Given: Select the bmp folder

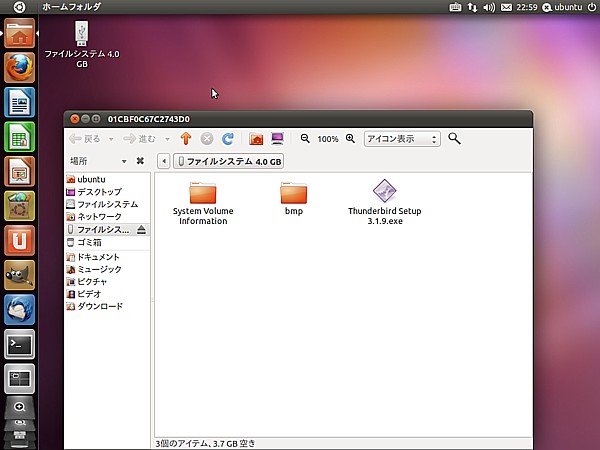Looking at the screenshot, I should (293, 198).
